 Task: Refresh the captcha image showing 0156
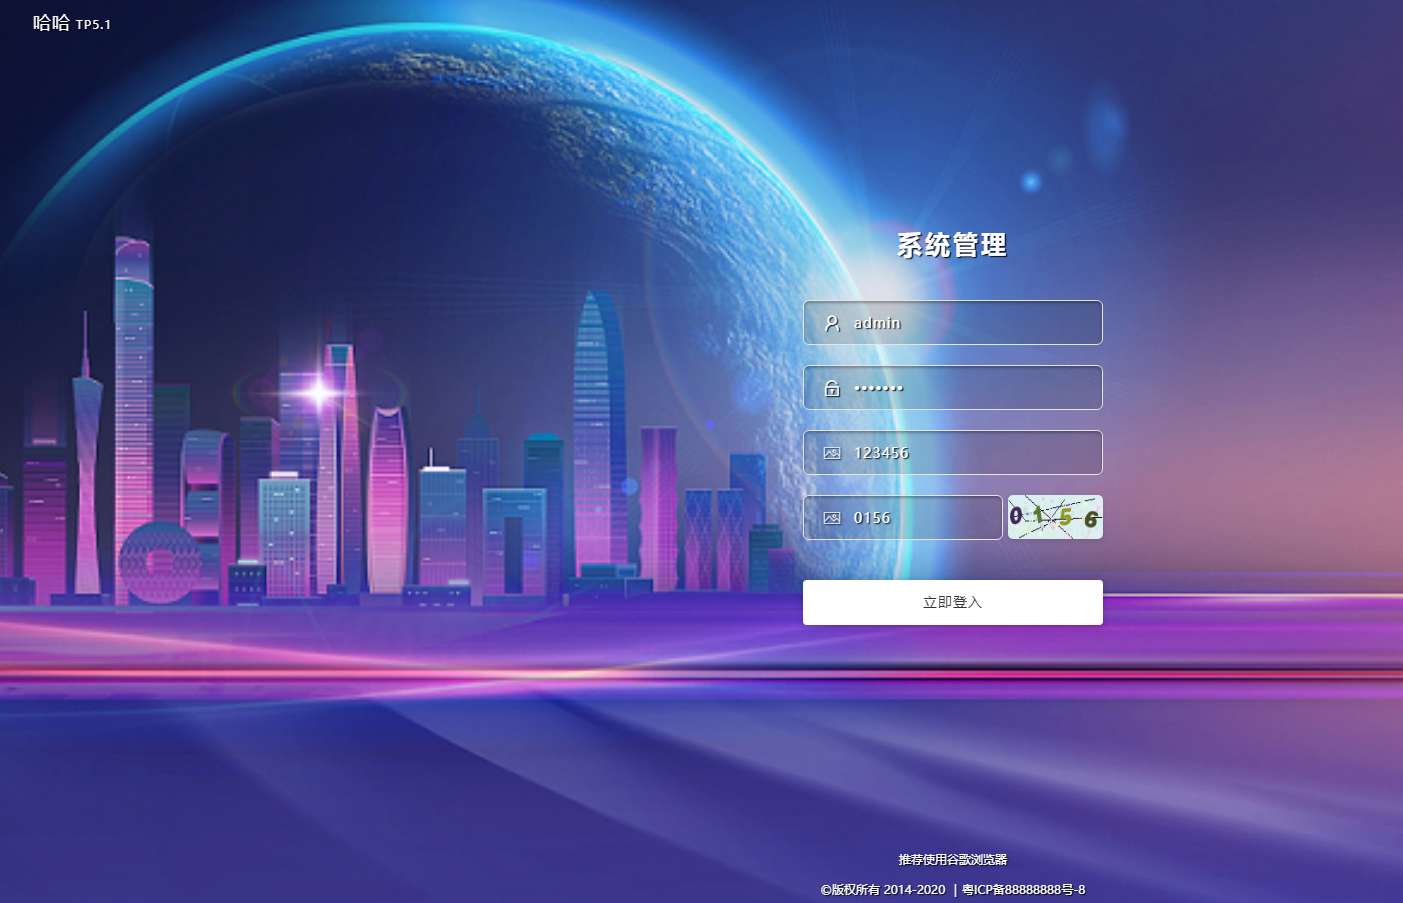pyautogui.click(x=1055, y=517)
